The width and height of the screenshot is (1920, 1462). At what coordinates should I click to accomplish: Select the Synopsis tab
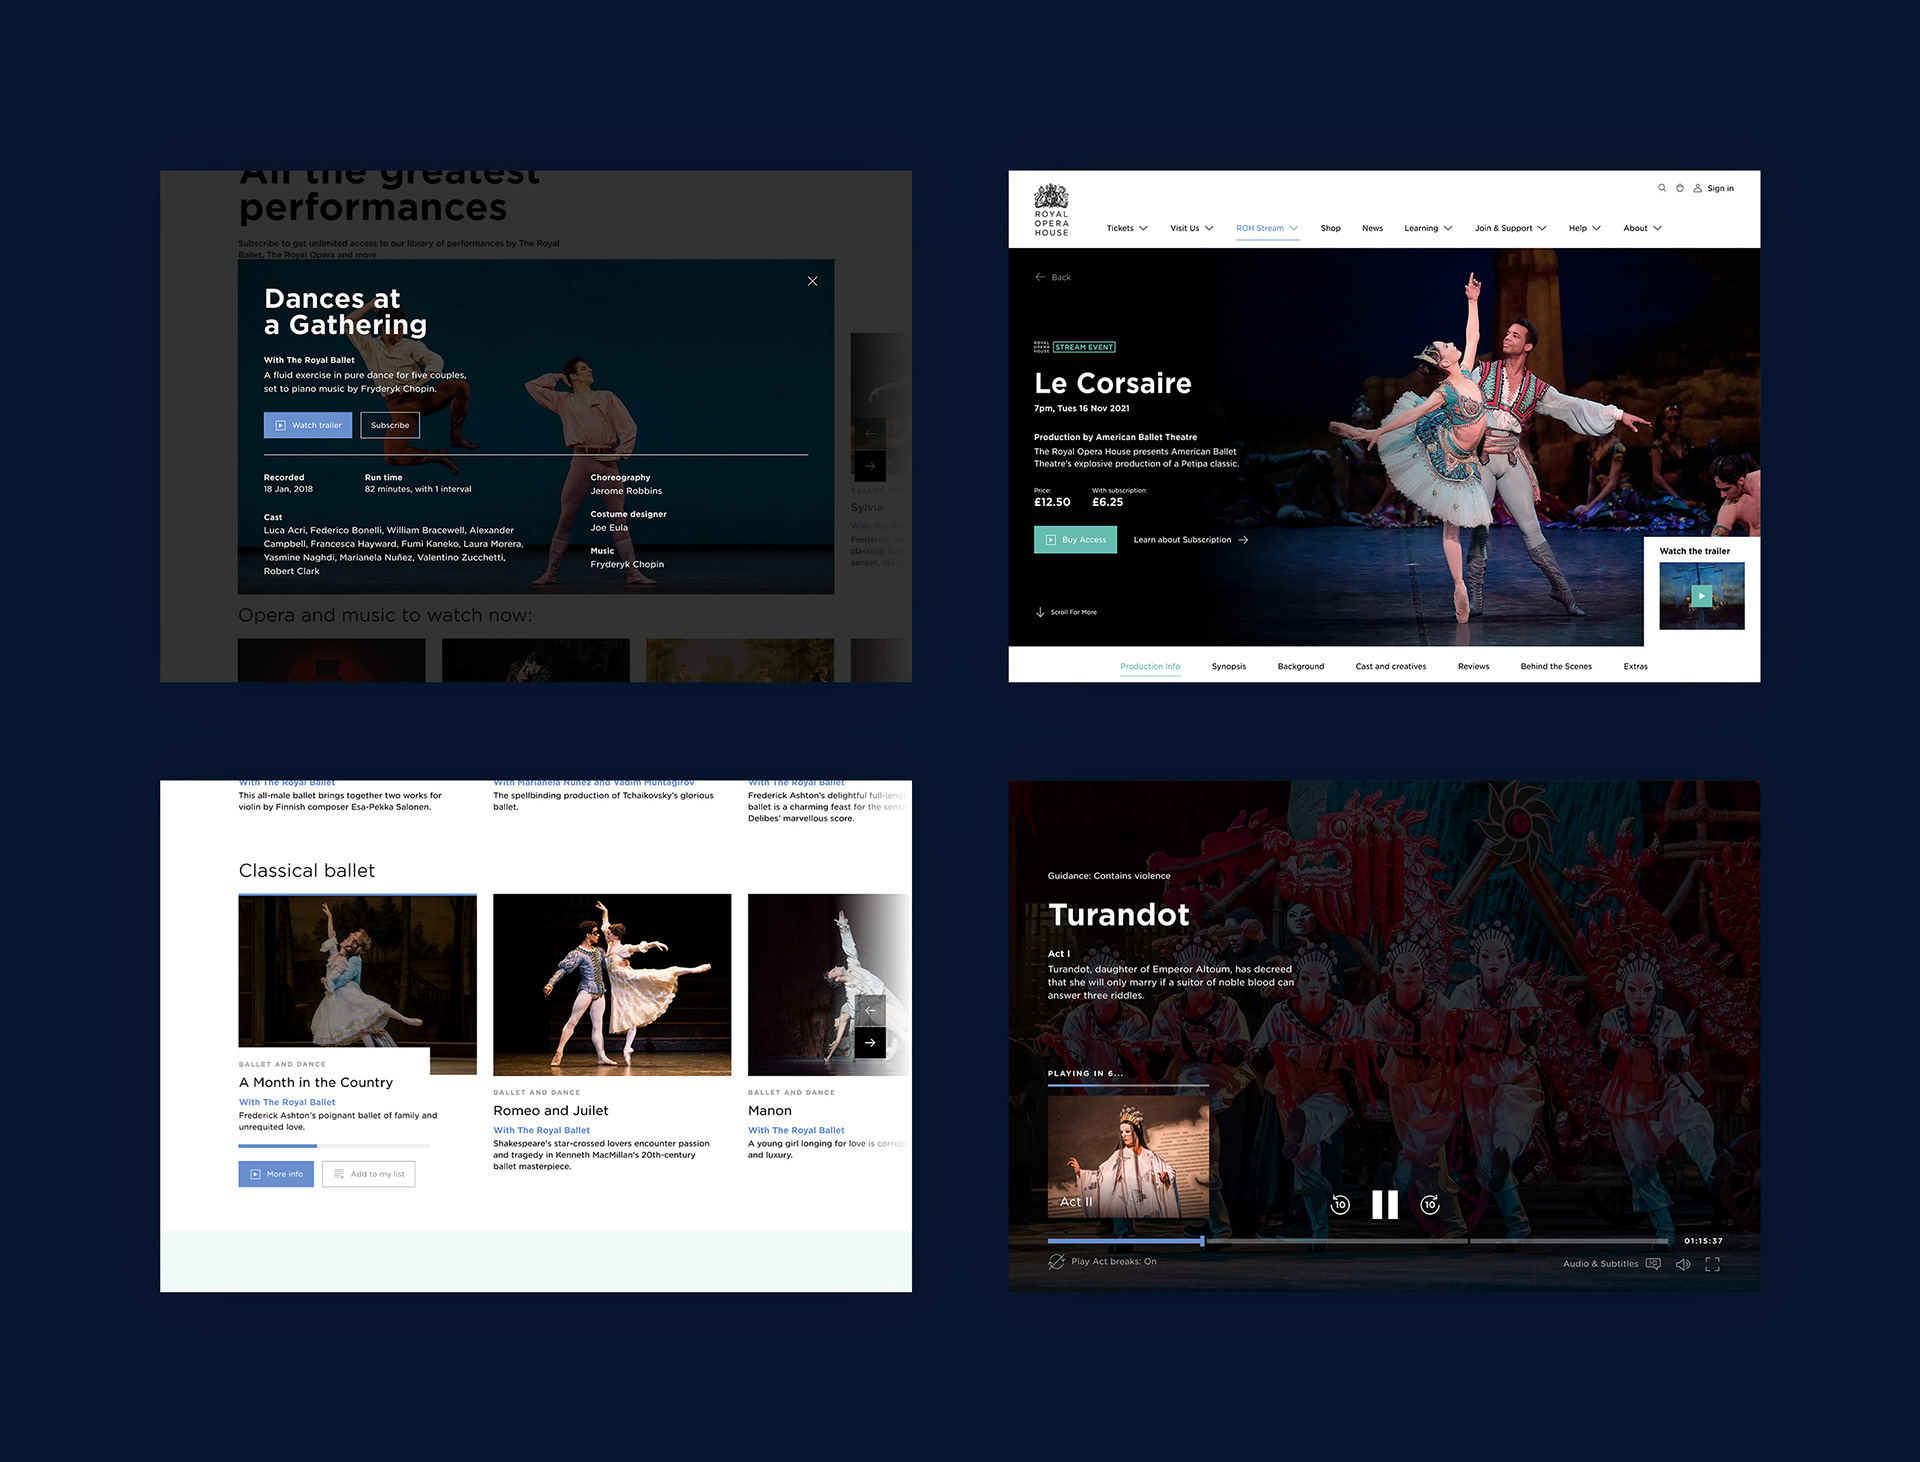(1229, 666)
